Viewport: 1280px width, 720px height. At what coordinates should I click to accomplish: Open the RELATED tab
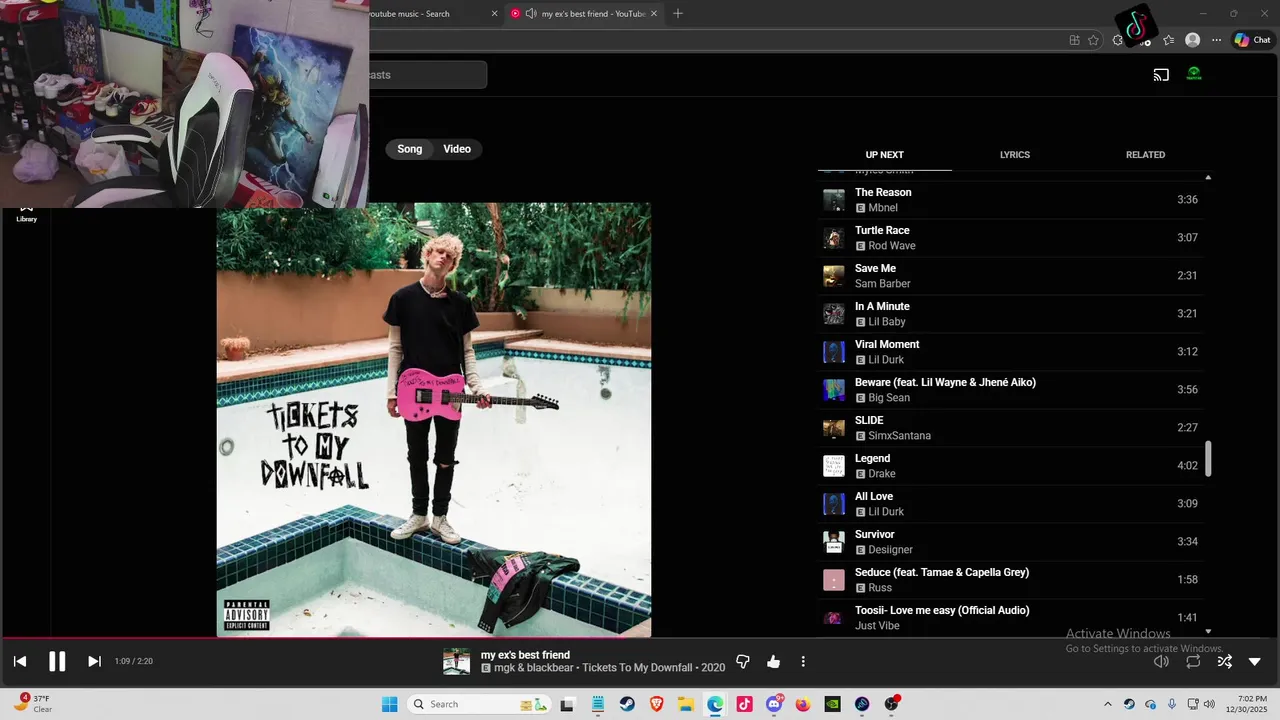coord(1145,155)
